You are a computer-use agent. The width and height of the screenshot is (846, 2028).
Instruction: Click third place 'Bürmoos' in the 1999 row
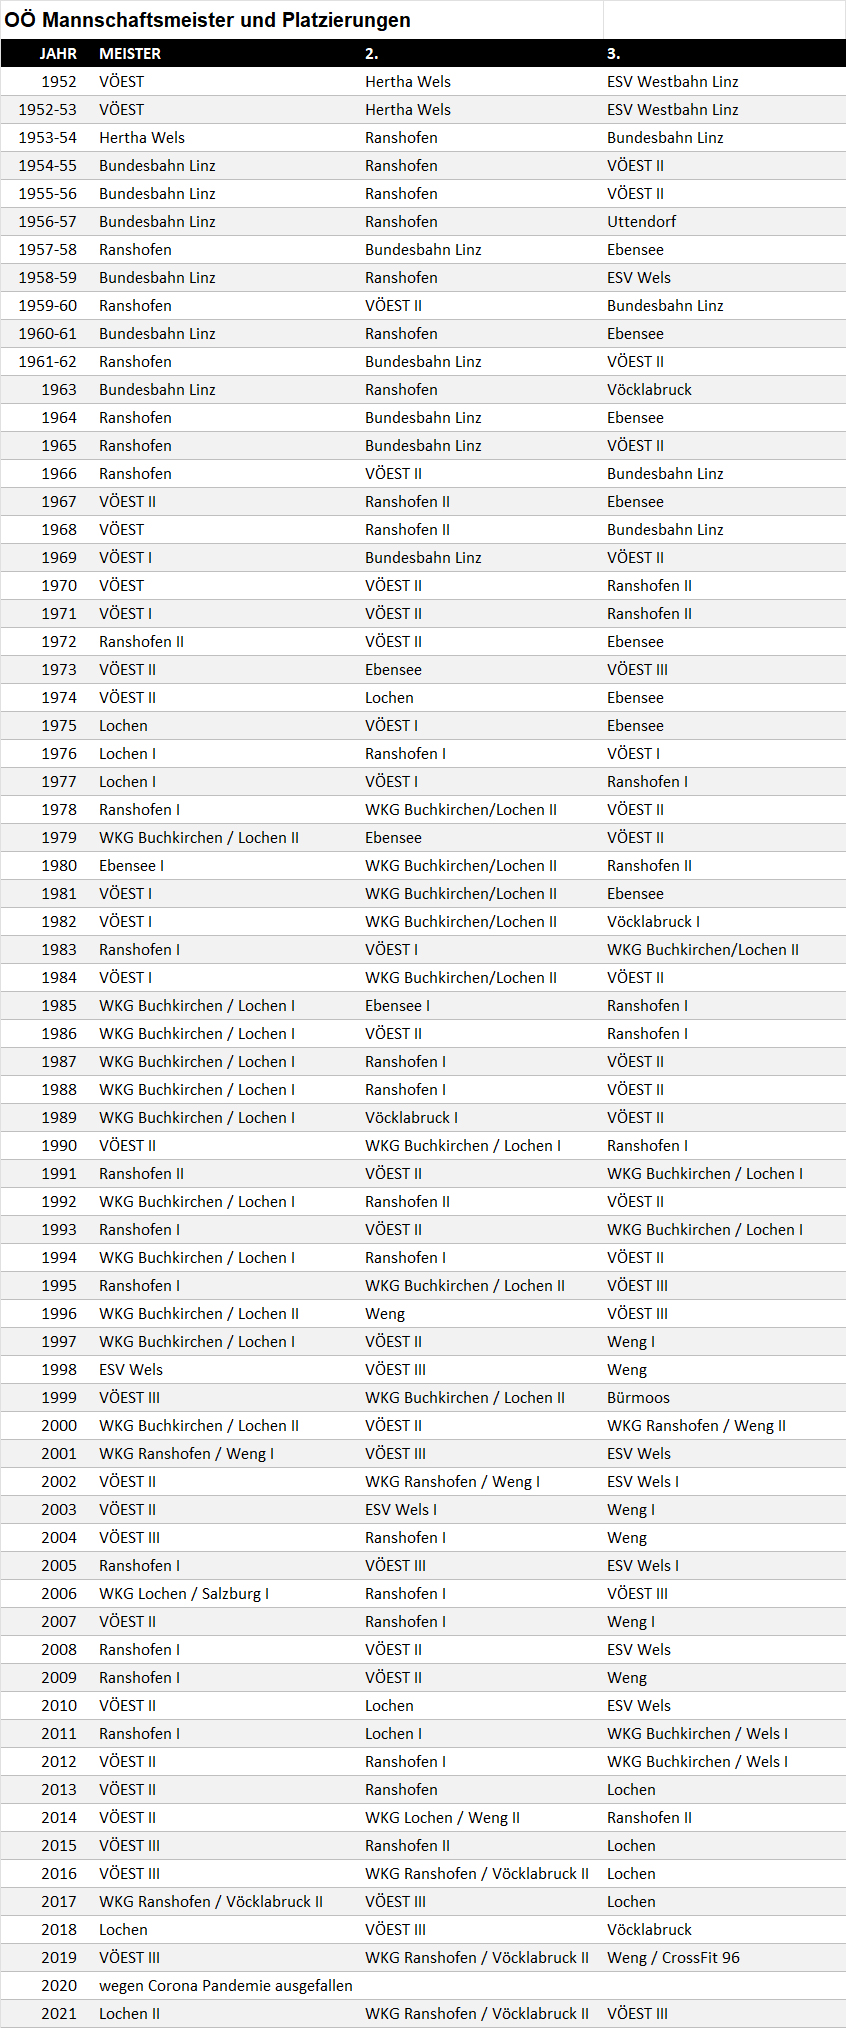tap(638, 1398)
